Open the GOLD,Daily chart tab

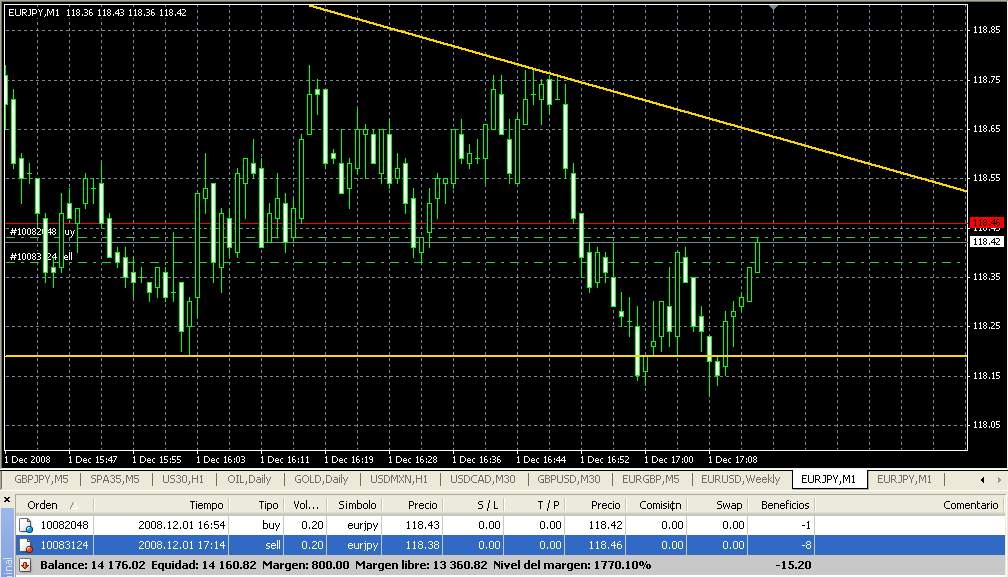point(321,479)
